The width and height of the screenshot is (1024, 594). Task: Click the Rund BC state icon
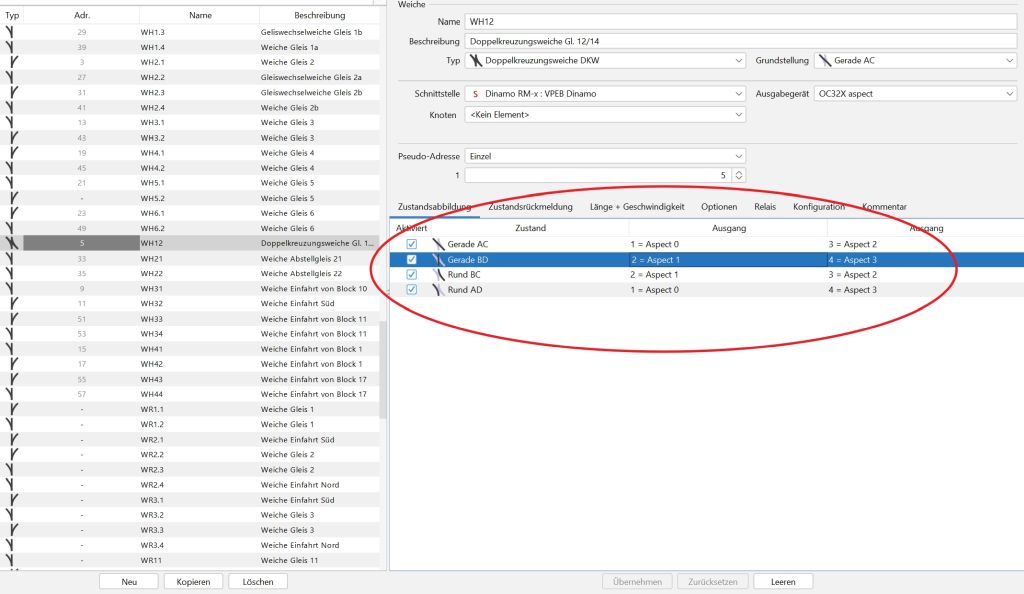pyautogui.click(x=437, y=274)
